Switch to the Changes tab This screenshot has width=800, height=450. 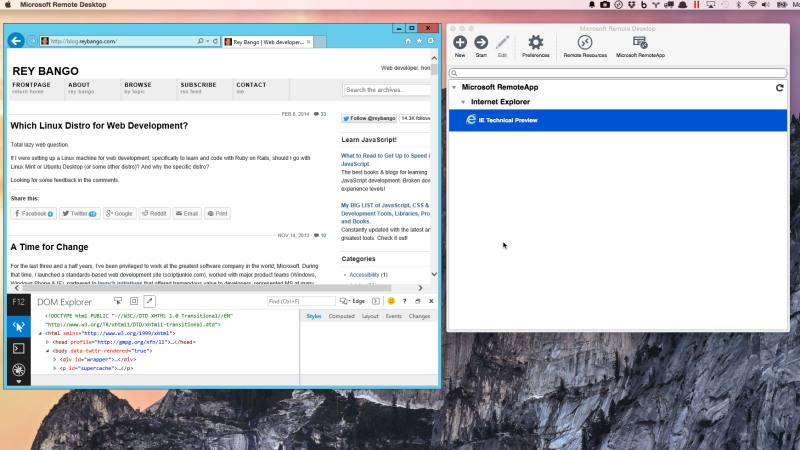pos(419,316)
